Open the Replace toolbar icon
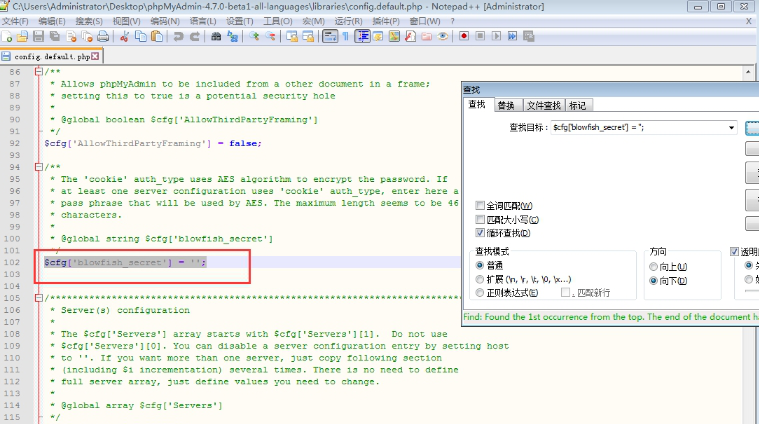The image size is (759, 440). point(232,36)
